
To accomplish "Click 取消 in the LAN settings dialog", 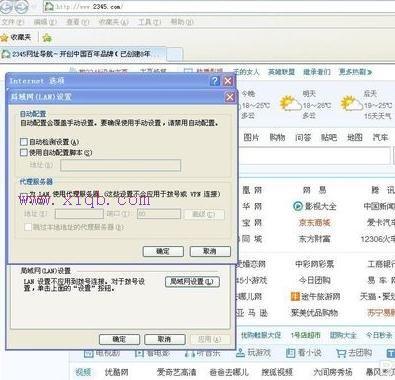I will tap(210, 251).
